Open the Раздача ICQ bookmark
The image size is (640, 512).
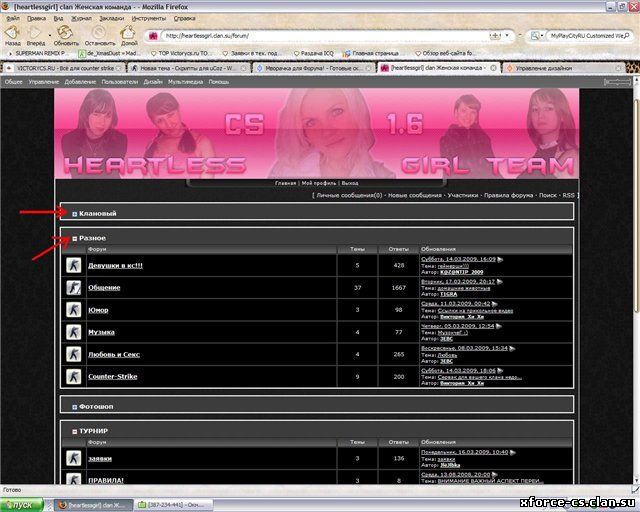click(313, 53)
